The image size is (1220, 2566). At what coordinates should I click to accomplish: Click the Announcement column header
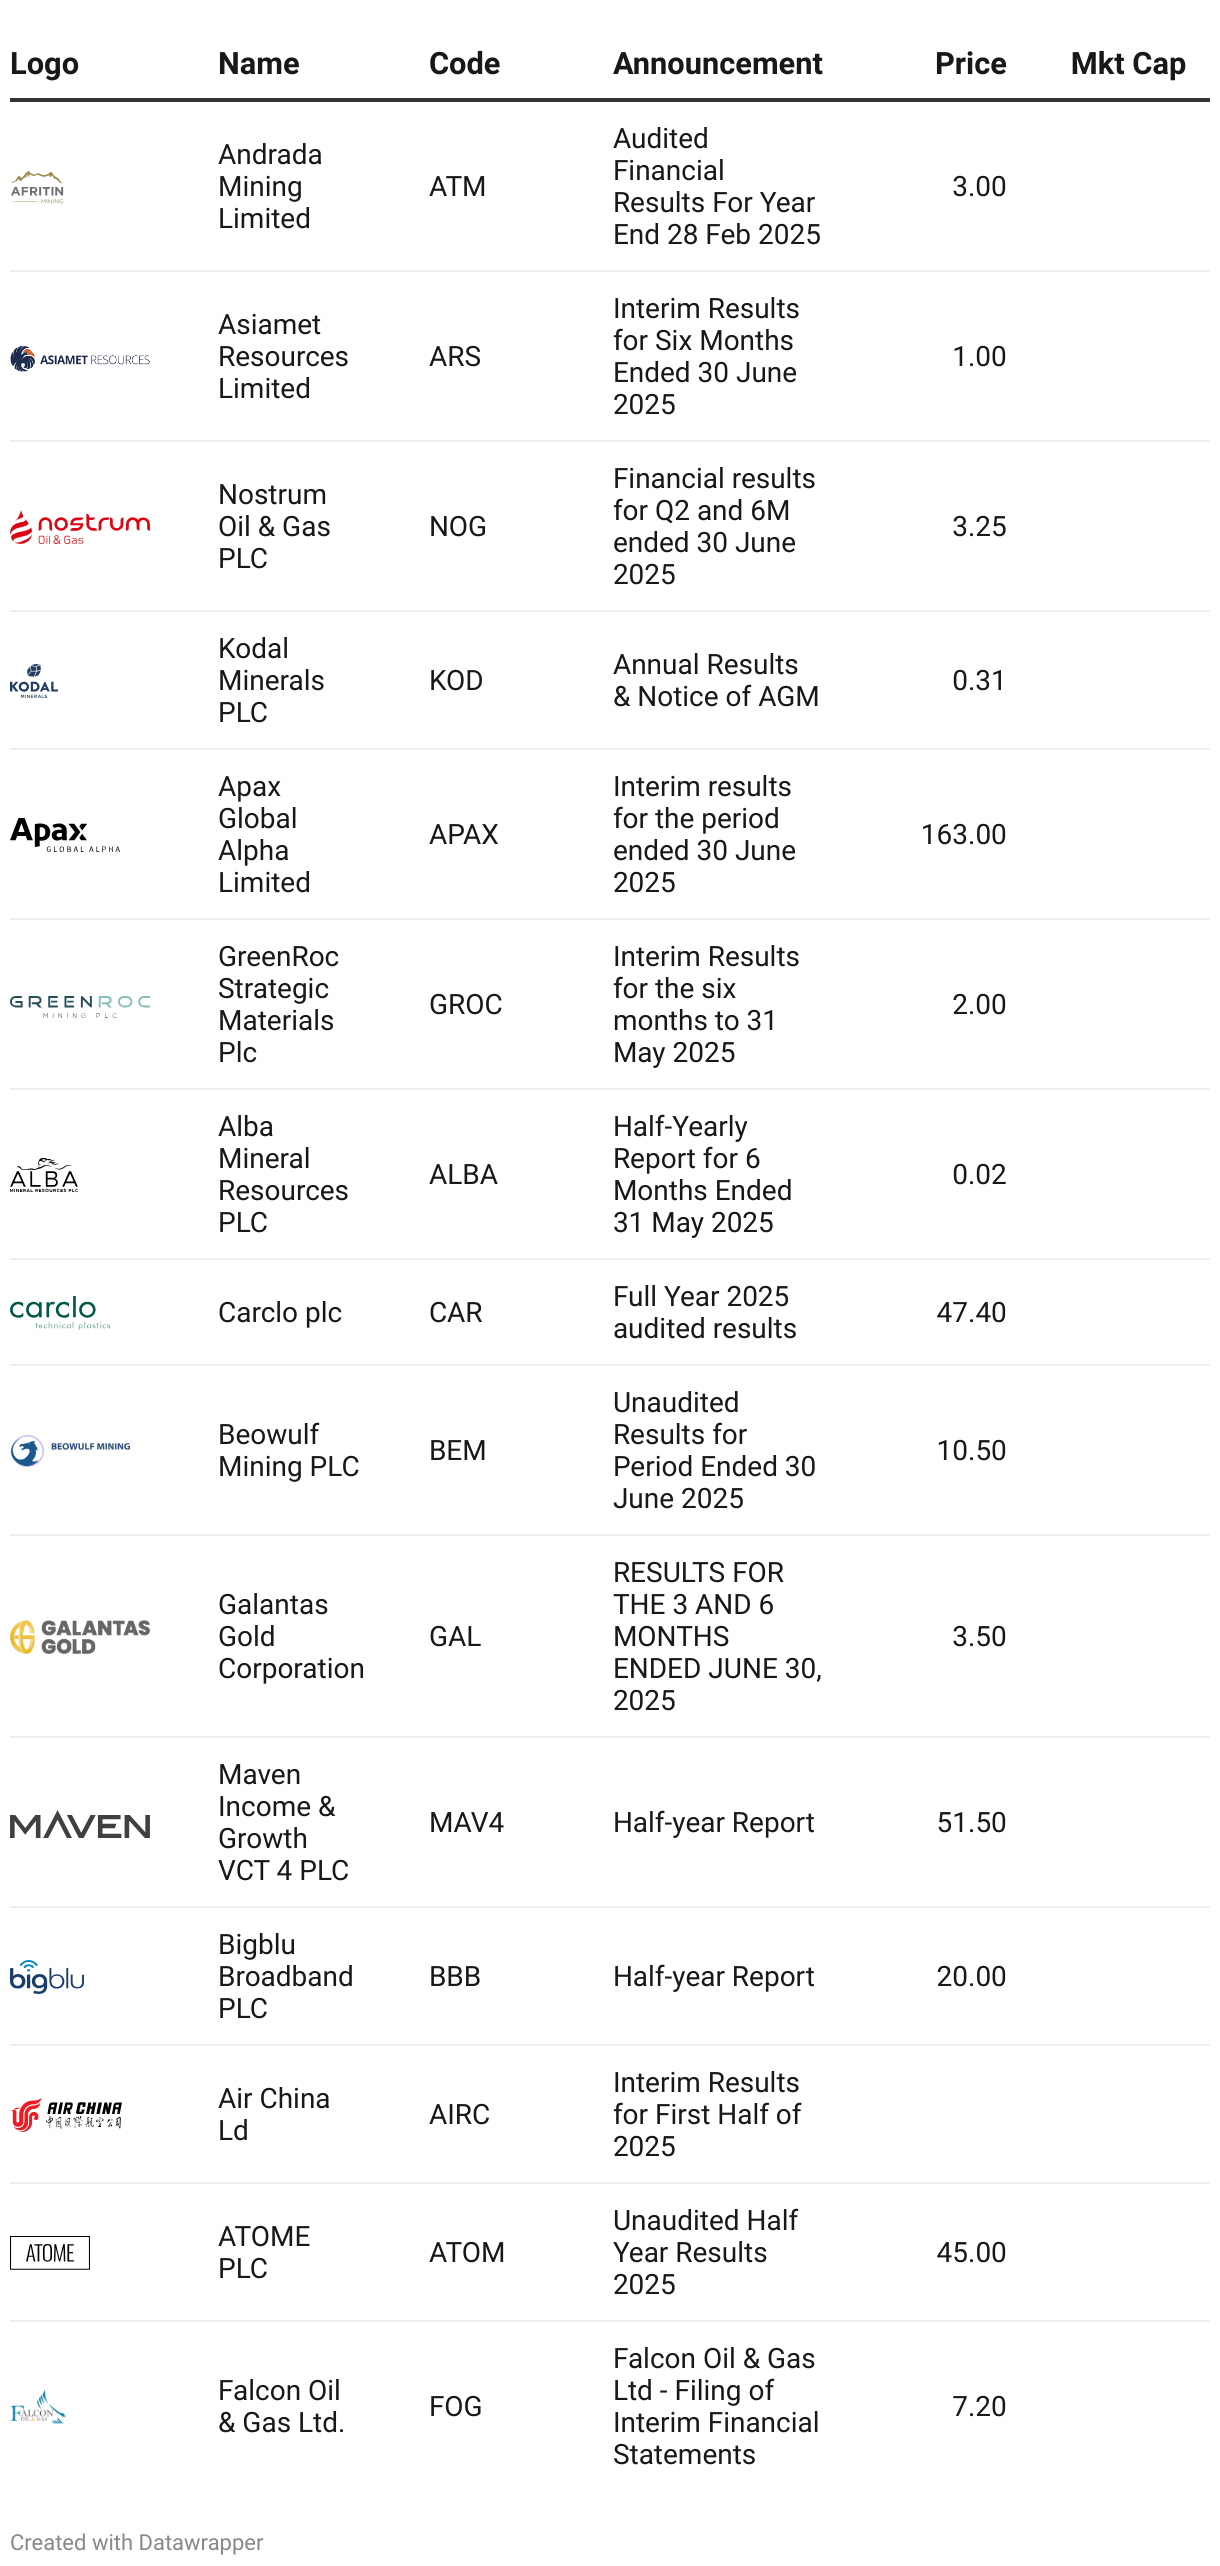coord(717,64)
